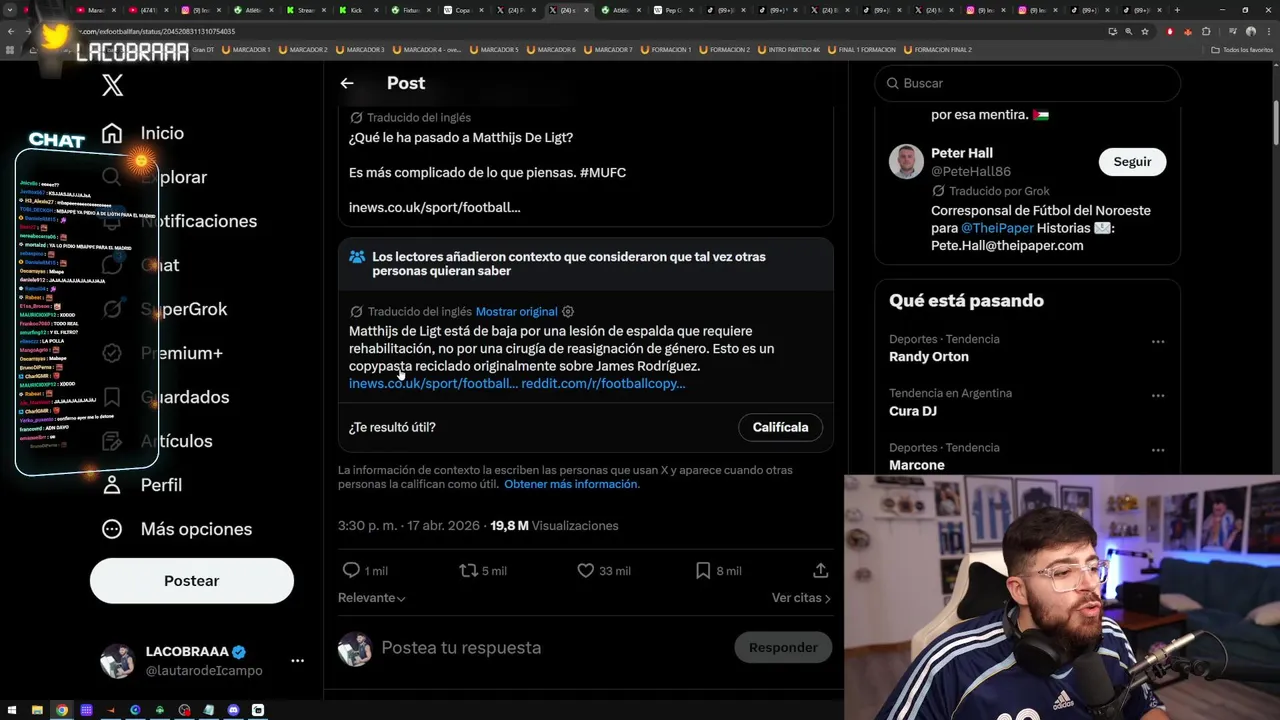
Task: Click the reply icon showing 1 mil
Action: click(351, 570)
